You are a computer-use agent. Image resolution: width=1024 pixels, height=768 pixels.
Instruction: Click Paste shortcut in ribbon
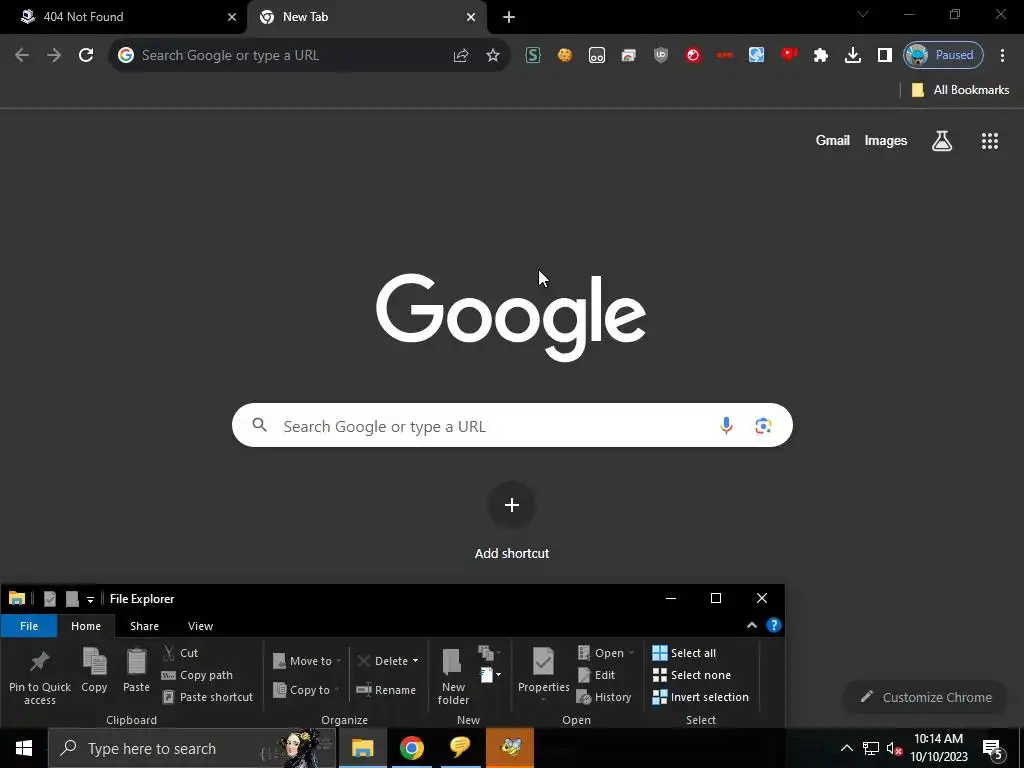pos(208,697)
